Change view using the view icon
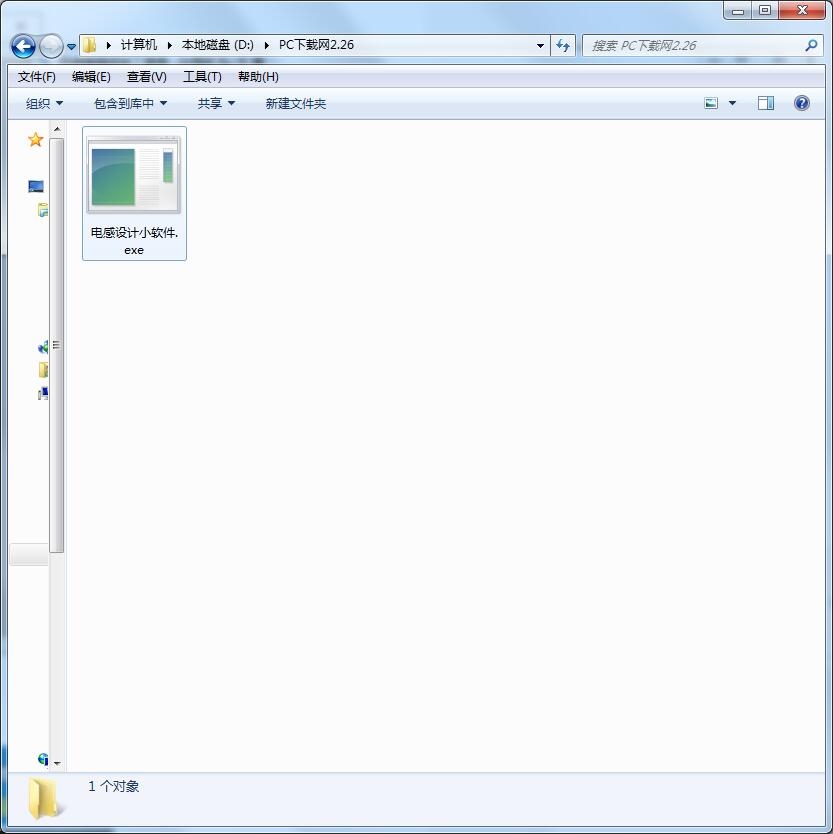Viewport: 833px width, 834px height. click(x=711, y=103)
